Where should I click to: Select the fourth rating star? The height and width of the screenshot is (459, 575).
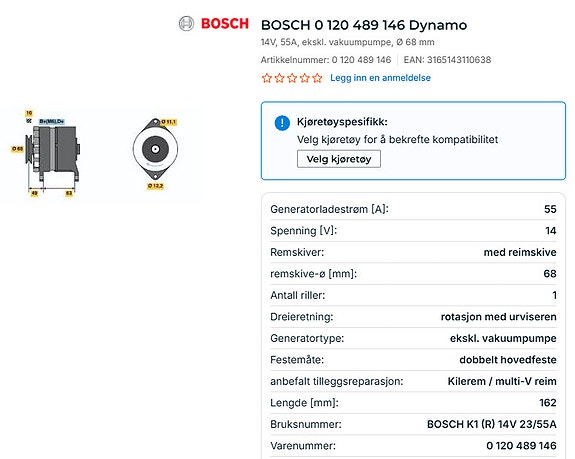(x=305, y=78)
